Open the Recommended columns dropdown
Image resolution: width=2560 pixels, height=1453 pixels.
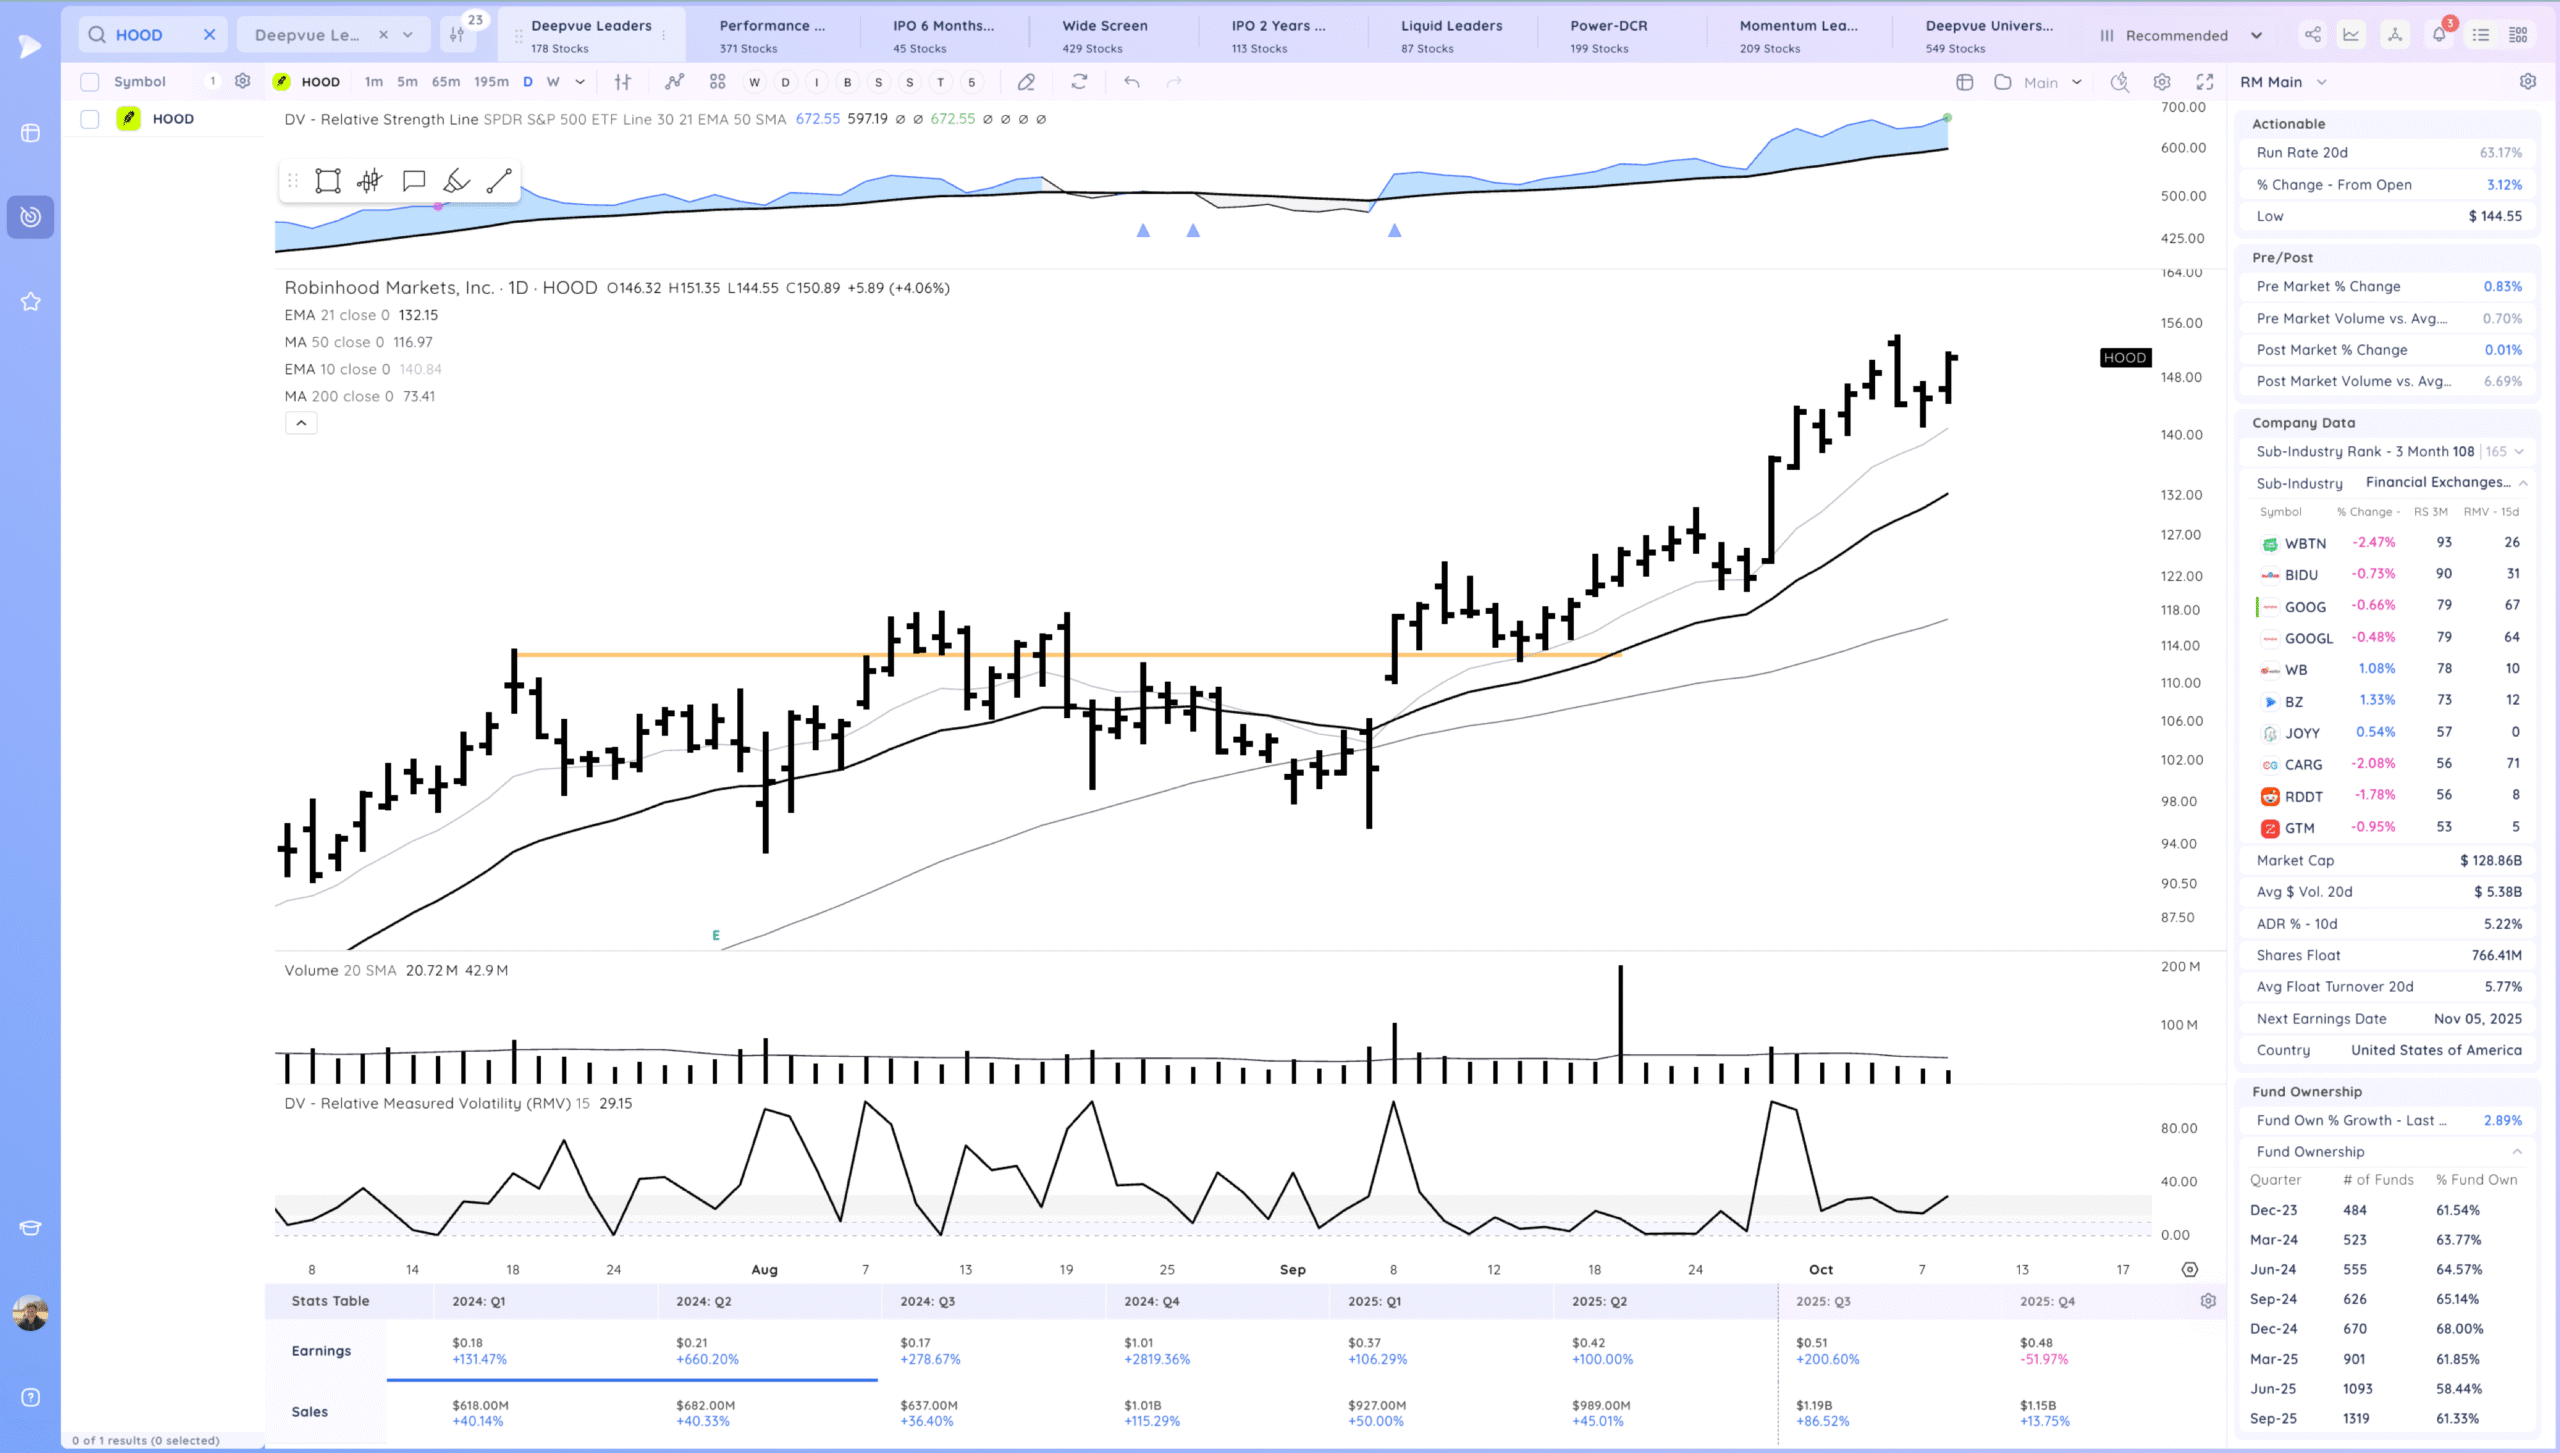pyautogui.click(x=2181, y=35)
